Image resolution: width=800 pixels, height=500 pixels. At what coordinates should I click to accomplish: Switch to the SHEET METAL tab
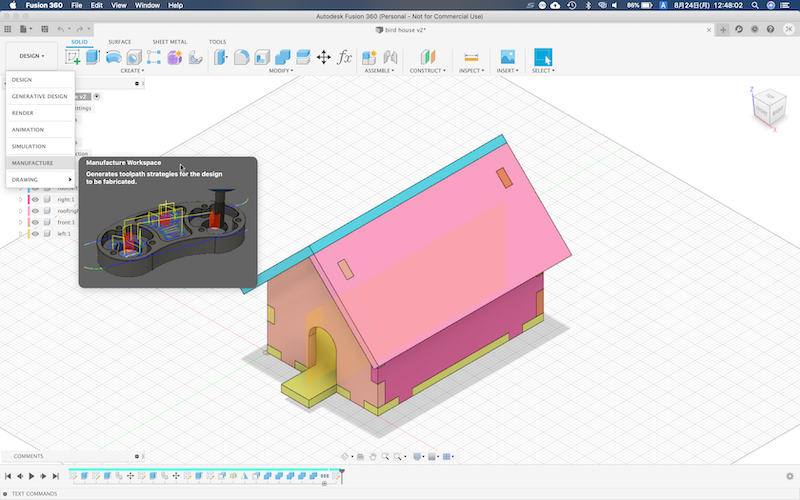170,42
